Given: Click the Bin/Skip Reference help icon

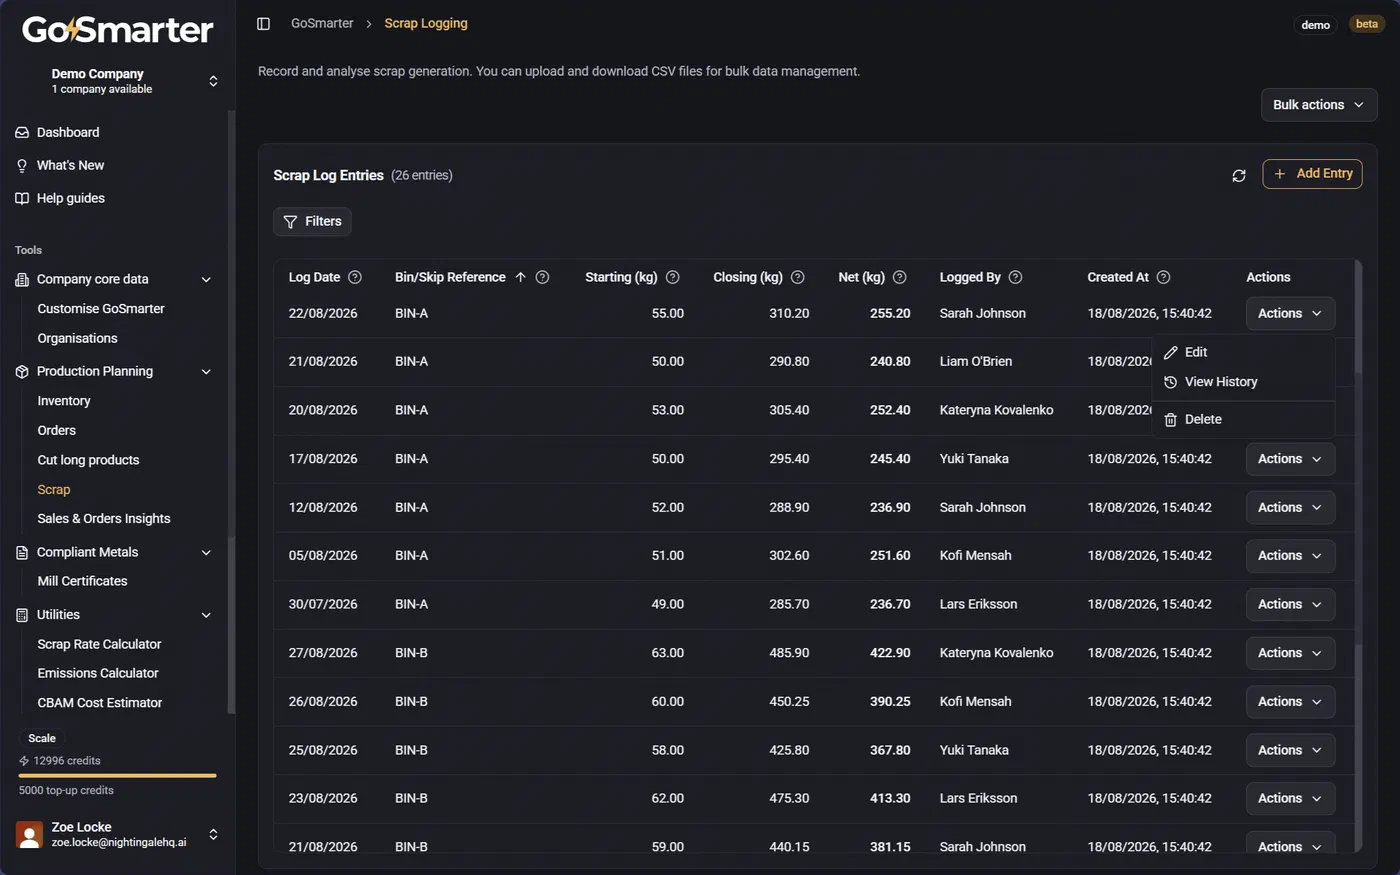Looking at the screenshot, I should click(x=542, y=277).
